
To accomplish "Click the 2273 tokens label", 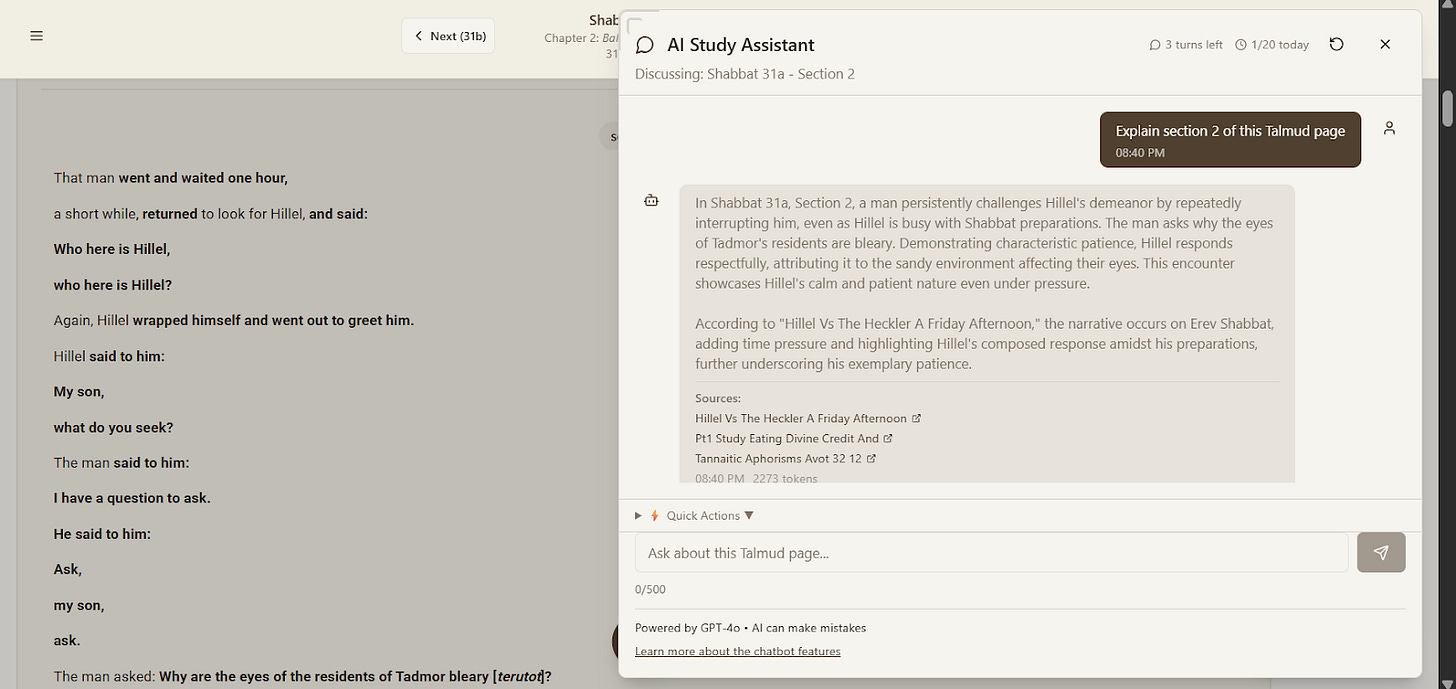I will point(785,478).
